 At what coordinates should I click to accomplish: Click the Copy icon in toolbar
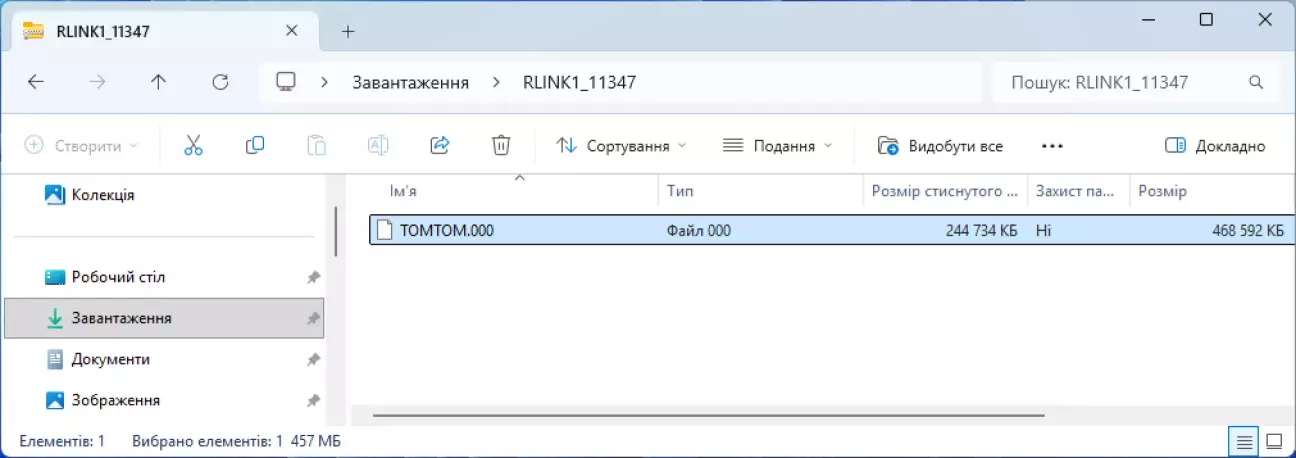(x=255, y=146)
